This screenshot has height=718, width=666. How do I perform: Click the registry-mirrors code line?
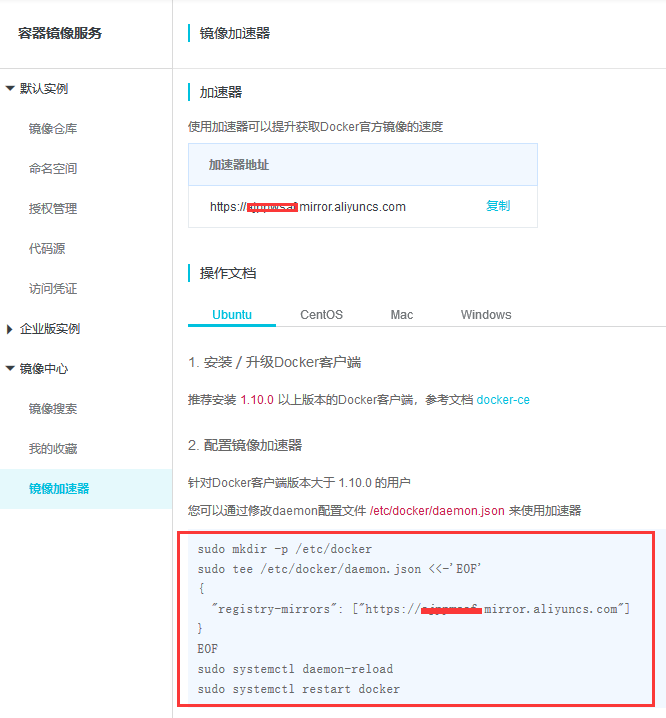click(x=420, y=609)
